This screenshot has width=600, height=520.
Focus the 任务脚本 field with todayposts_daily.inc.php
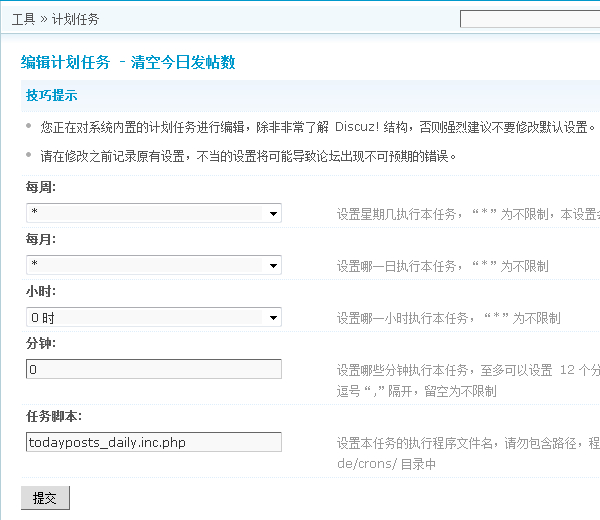[154, 442]
